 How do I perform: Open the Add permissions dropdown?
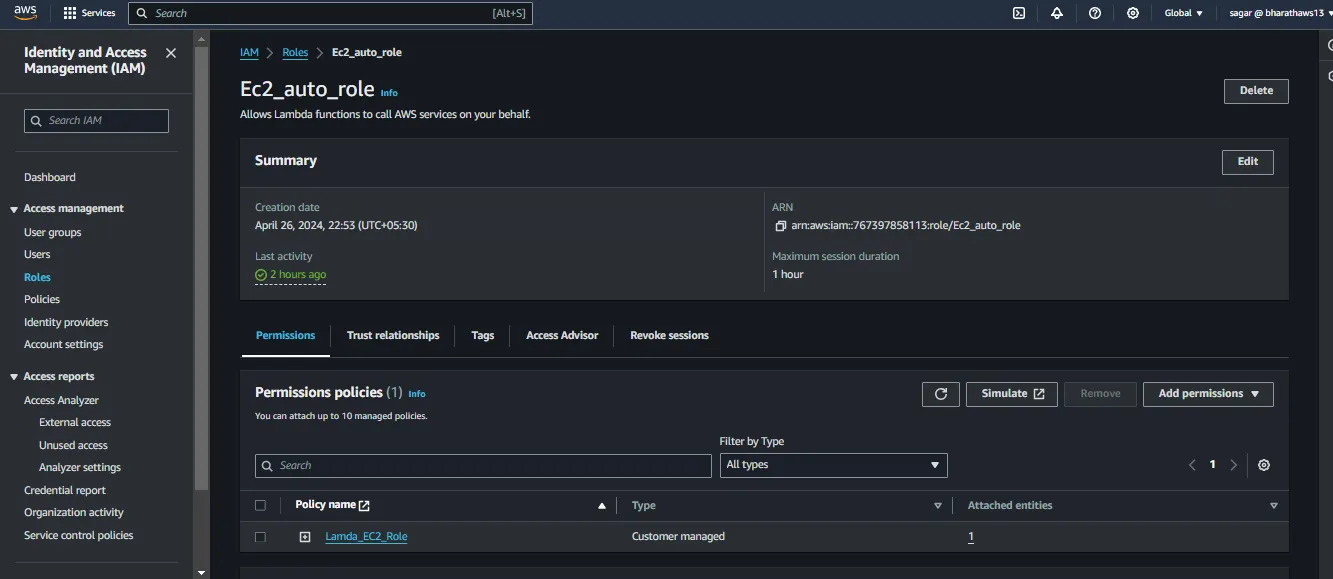tap(1208, 394)
